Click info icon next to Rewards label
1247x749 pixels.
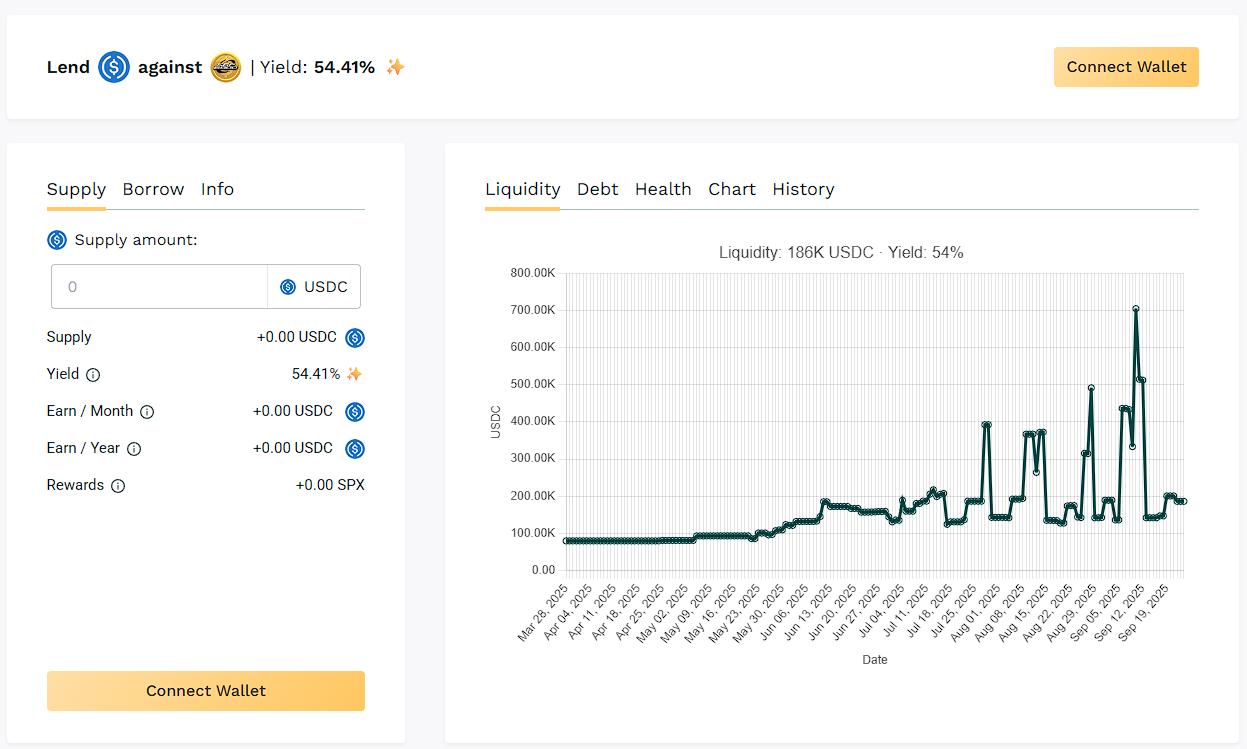(118, 486)
